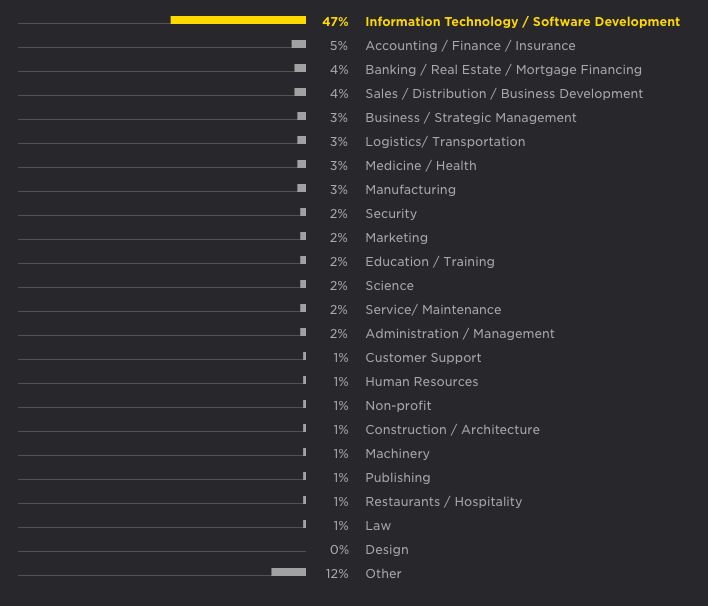Image resolution: width=708 pixels, height=606 pixels.
Task: Select the Information Technology / Software Development label
Action: [x=522, y=22]
